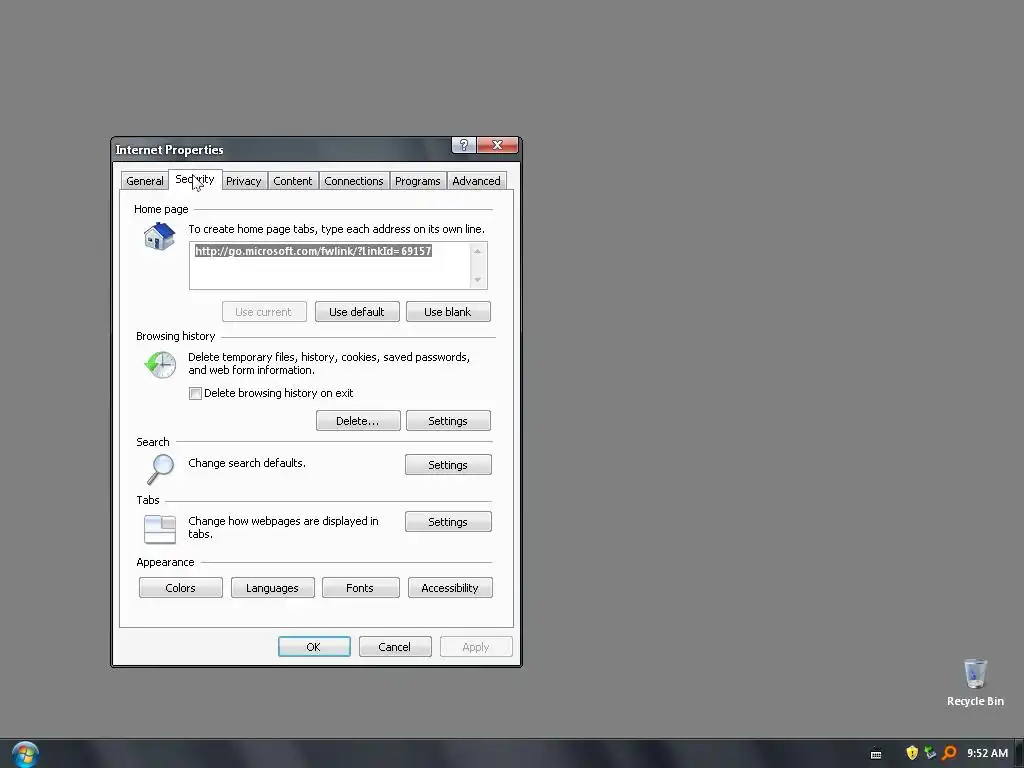1024x768 pixels.
Task: Open the Languages button
Action: click(x=273, y=588)
